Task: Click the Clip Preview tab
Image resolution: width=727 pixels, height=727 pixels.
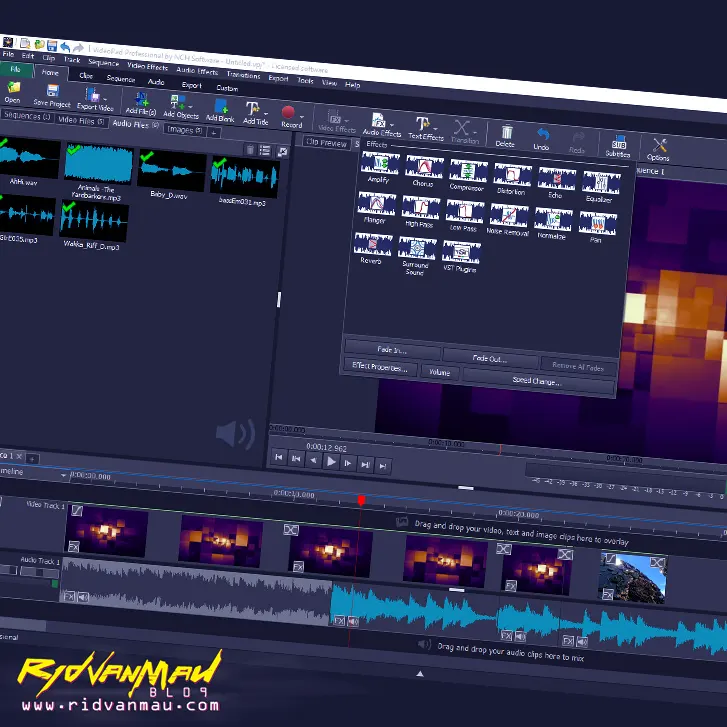Action: 326,143
